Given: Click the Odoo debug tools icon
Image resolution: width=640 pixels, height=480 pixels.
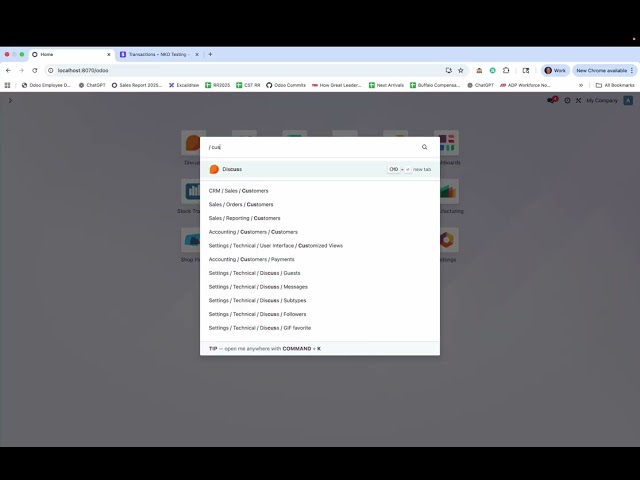Looking at the screenshot, I should (x=578, y=100).
